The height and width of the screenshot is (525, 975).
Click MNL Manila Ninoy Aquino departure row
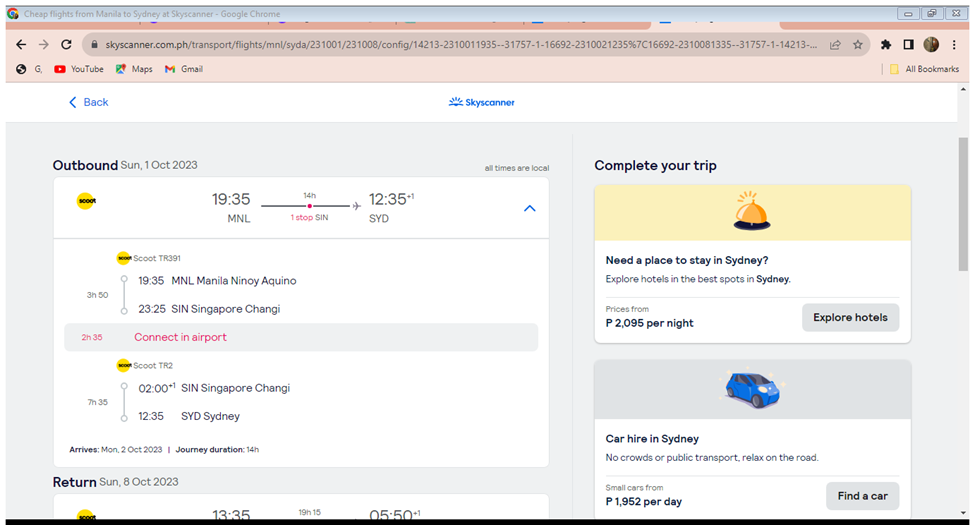tap(217, 281)
